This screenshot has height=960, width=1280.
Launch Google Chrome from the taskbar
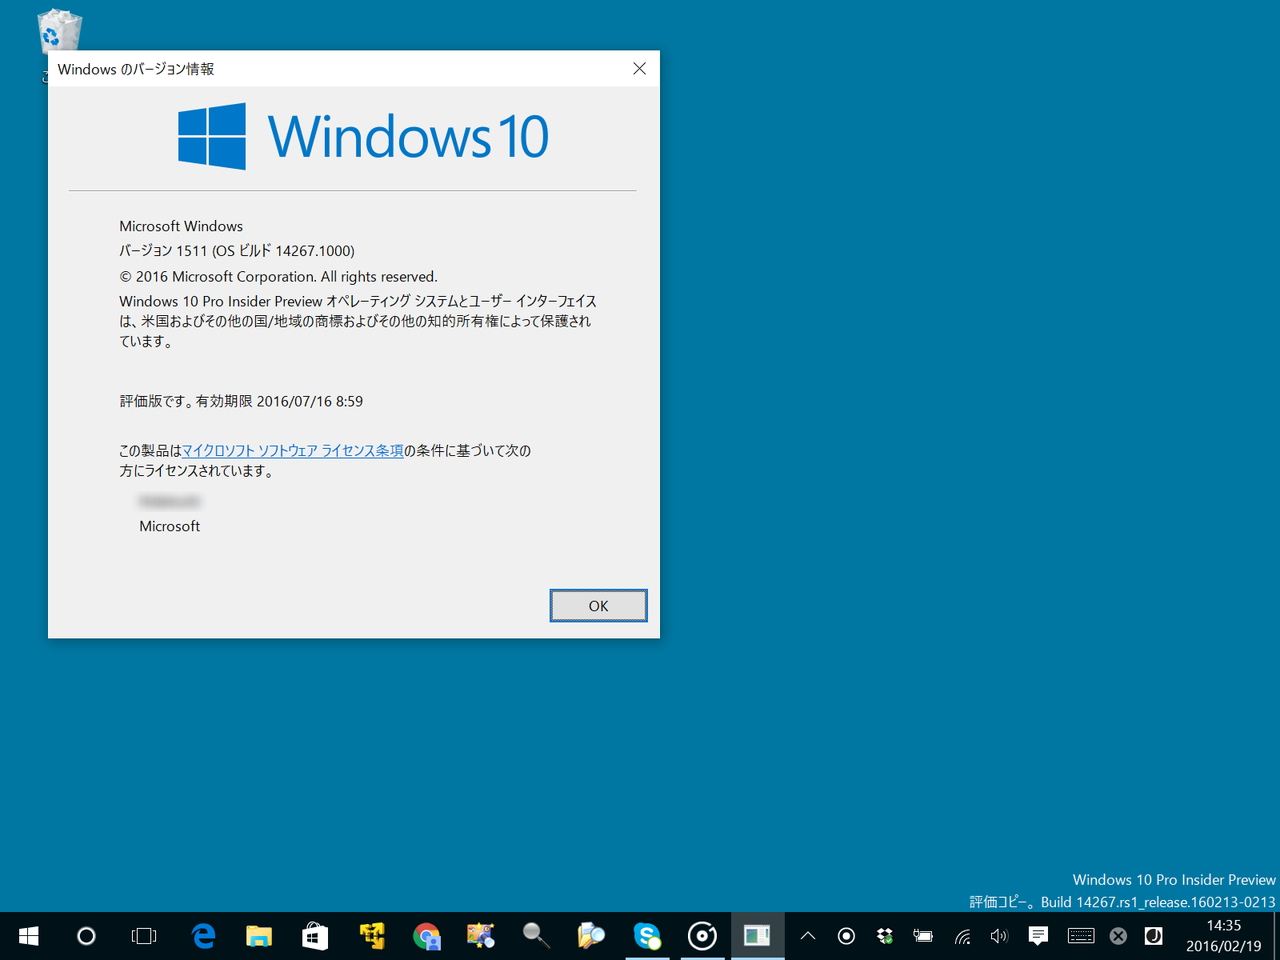click(x=427, y=936)
